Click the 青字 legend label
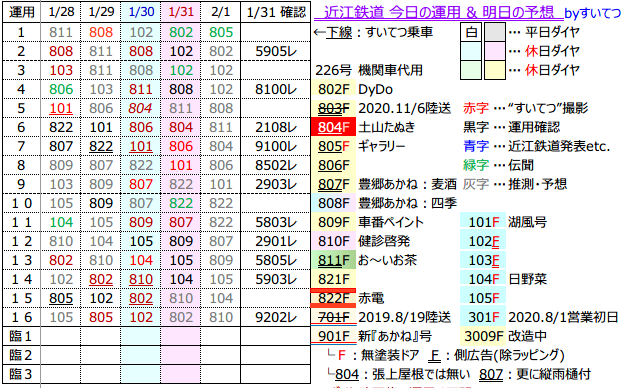The height and width of the screenshot is (388, 630). 476,146
